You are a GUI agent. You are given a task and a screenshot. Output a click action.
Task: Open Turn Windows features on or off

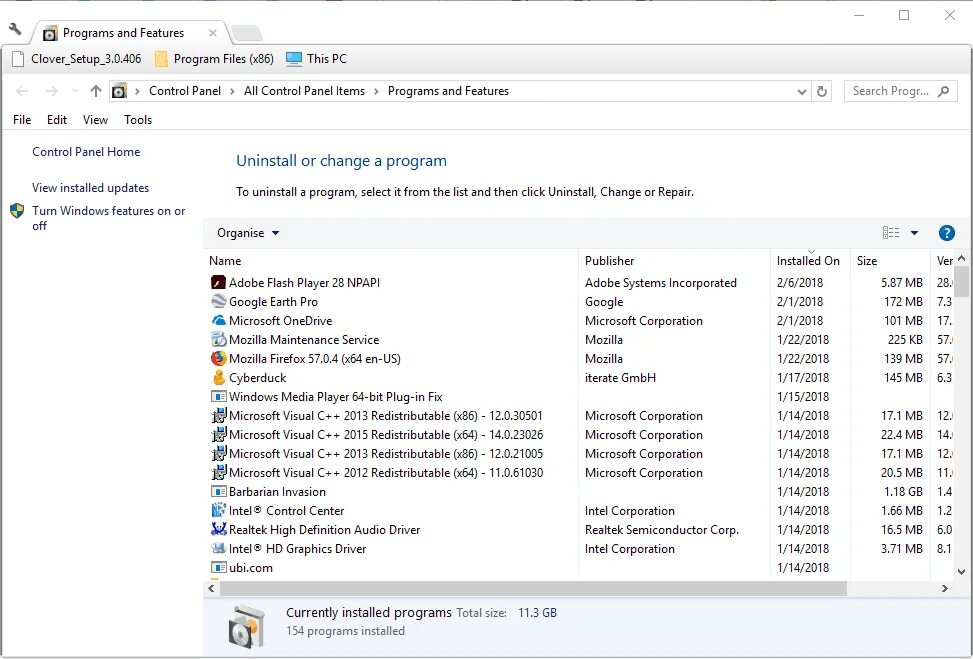[x=109, y=218]
